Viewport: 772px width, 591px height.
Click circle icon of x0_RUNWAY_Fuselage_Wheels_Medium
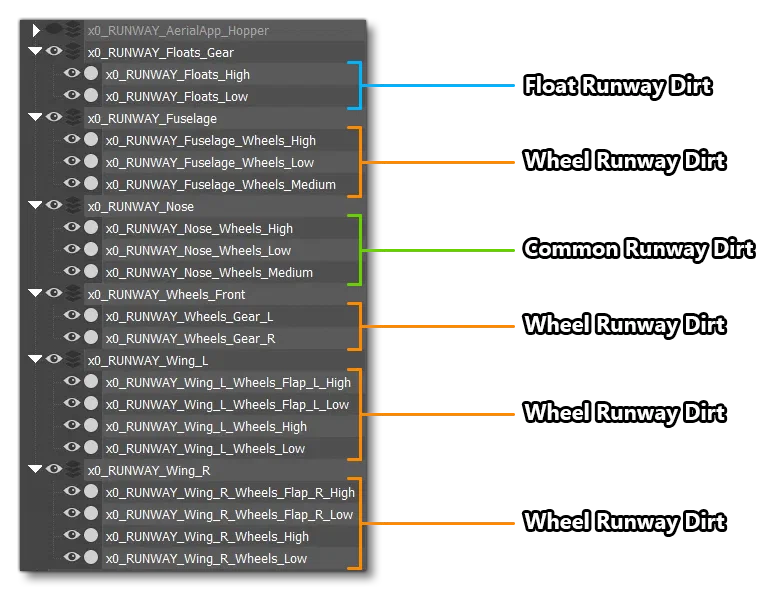[91, 183]
